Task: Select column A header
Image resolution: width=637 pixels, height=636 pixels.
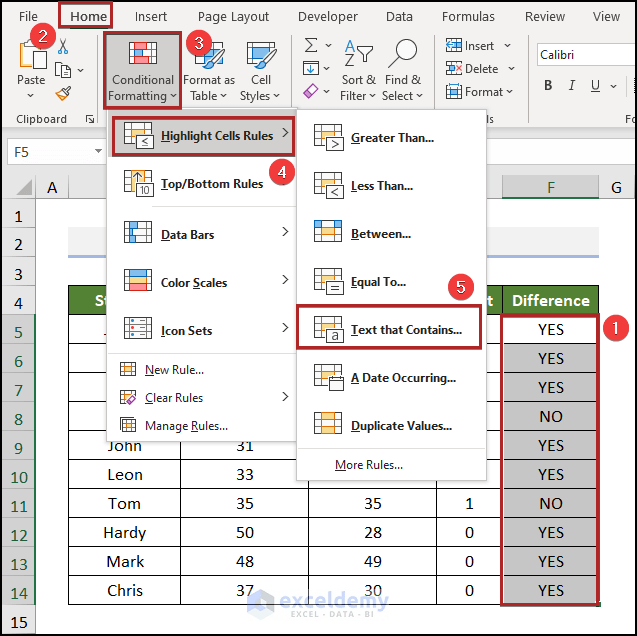Action: [x=52, y=187]
